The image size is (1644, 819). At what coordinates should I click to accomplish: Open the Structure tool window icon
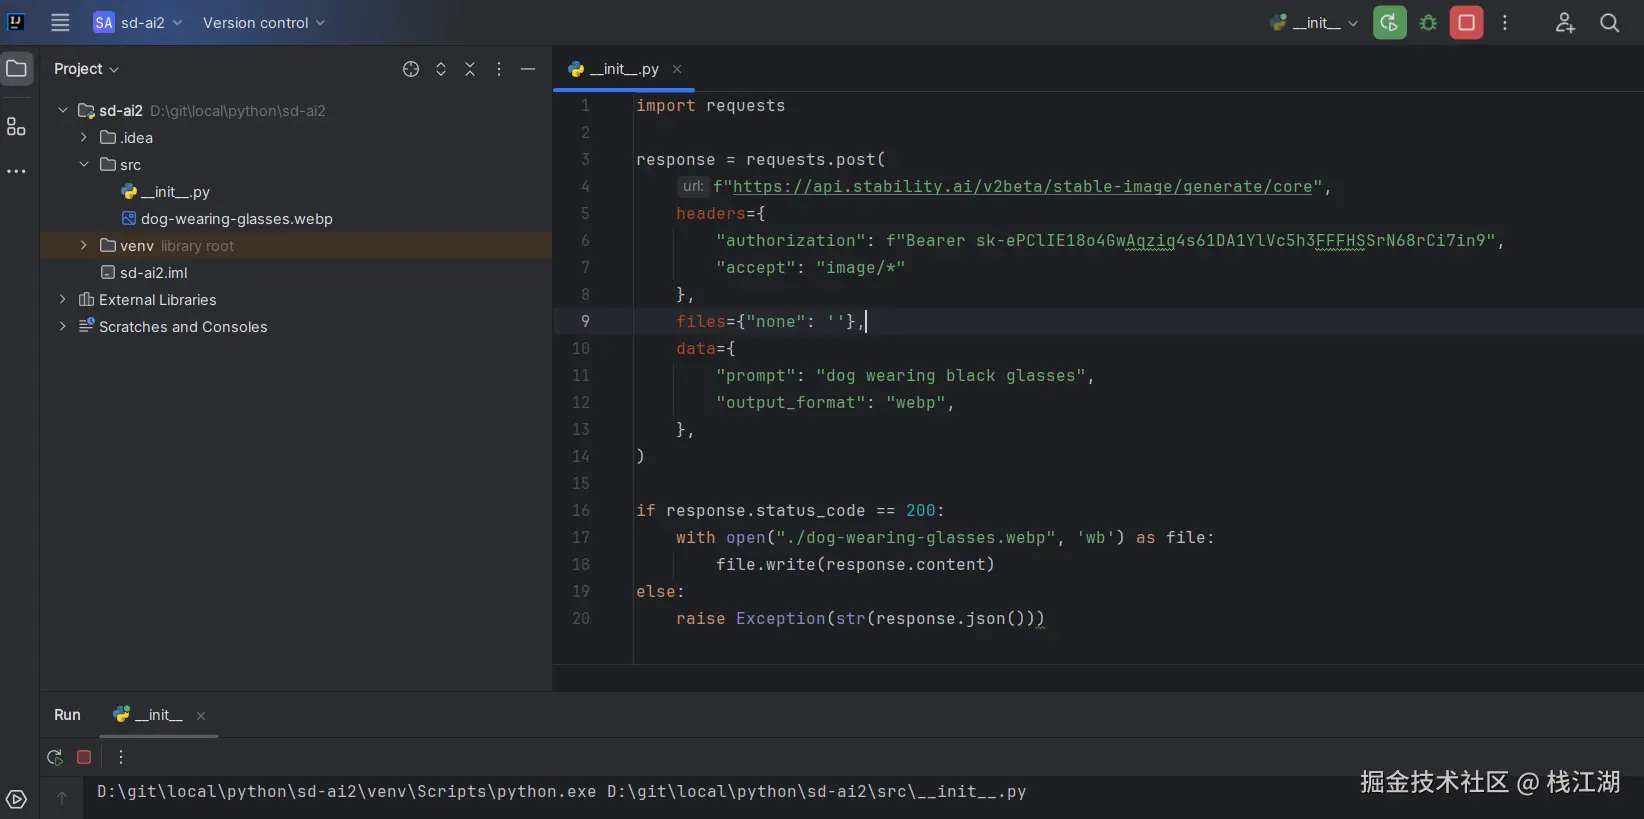coord(16,127)
